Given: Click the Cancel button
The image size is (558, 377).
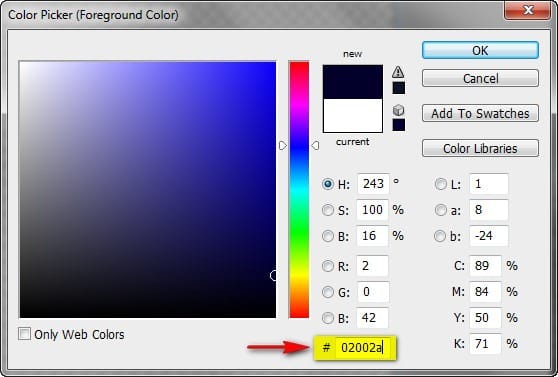Looking at the screenshot, I should [x=480, y=78].
